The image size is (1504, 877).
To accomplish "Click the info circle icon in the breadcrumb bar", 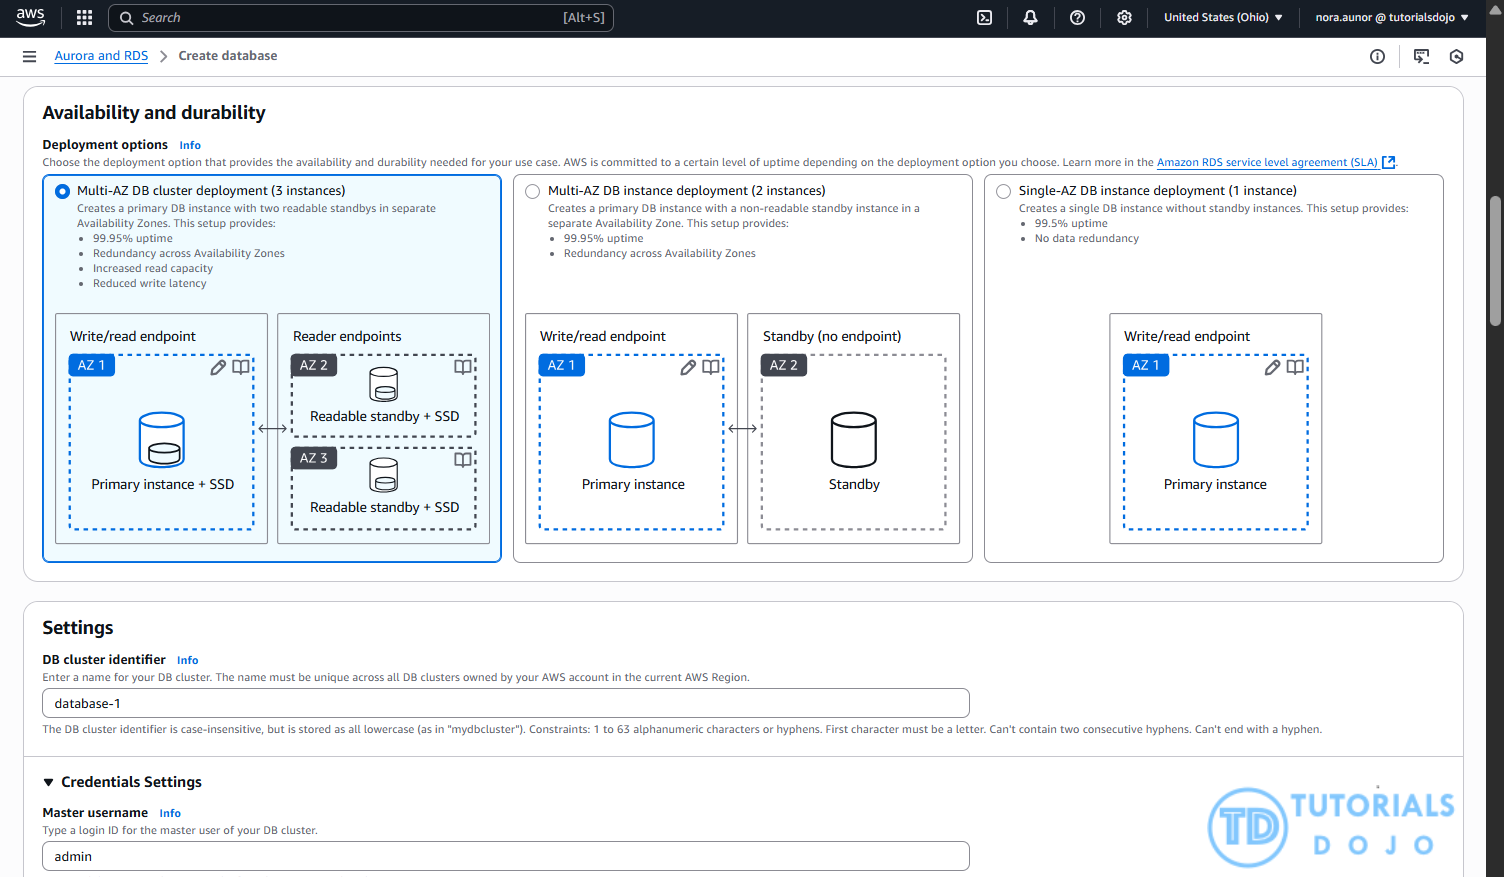I will 1377,56.
